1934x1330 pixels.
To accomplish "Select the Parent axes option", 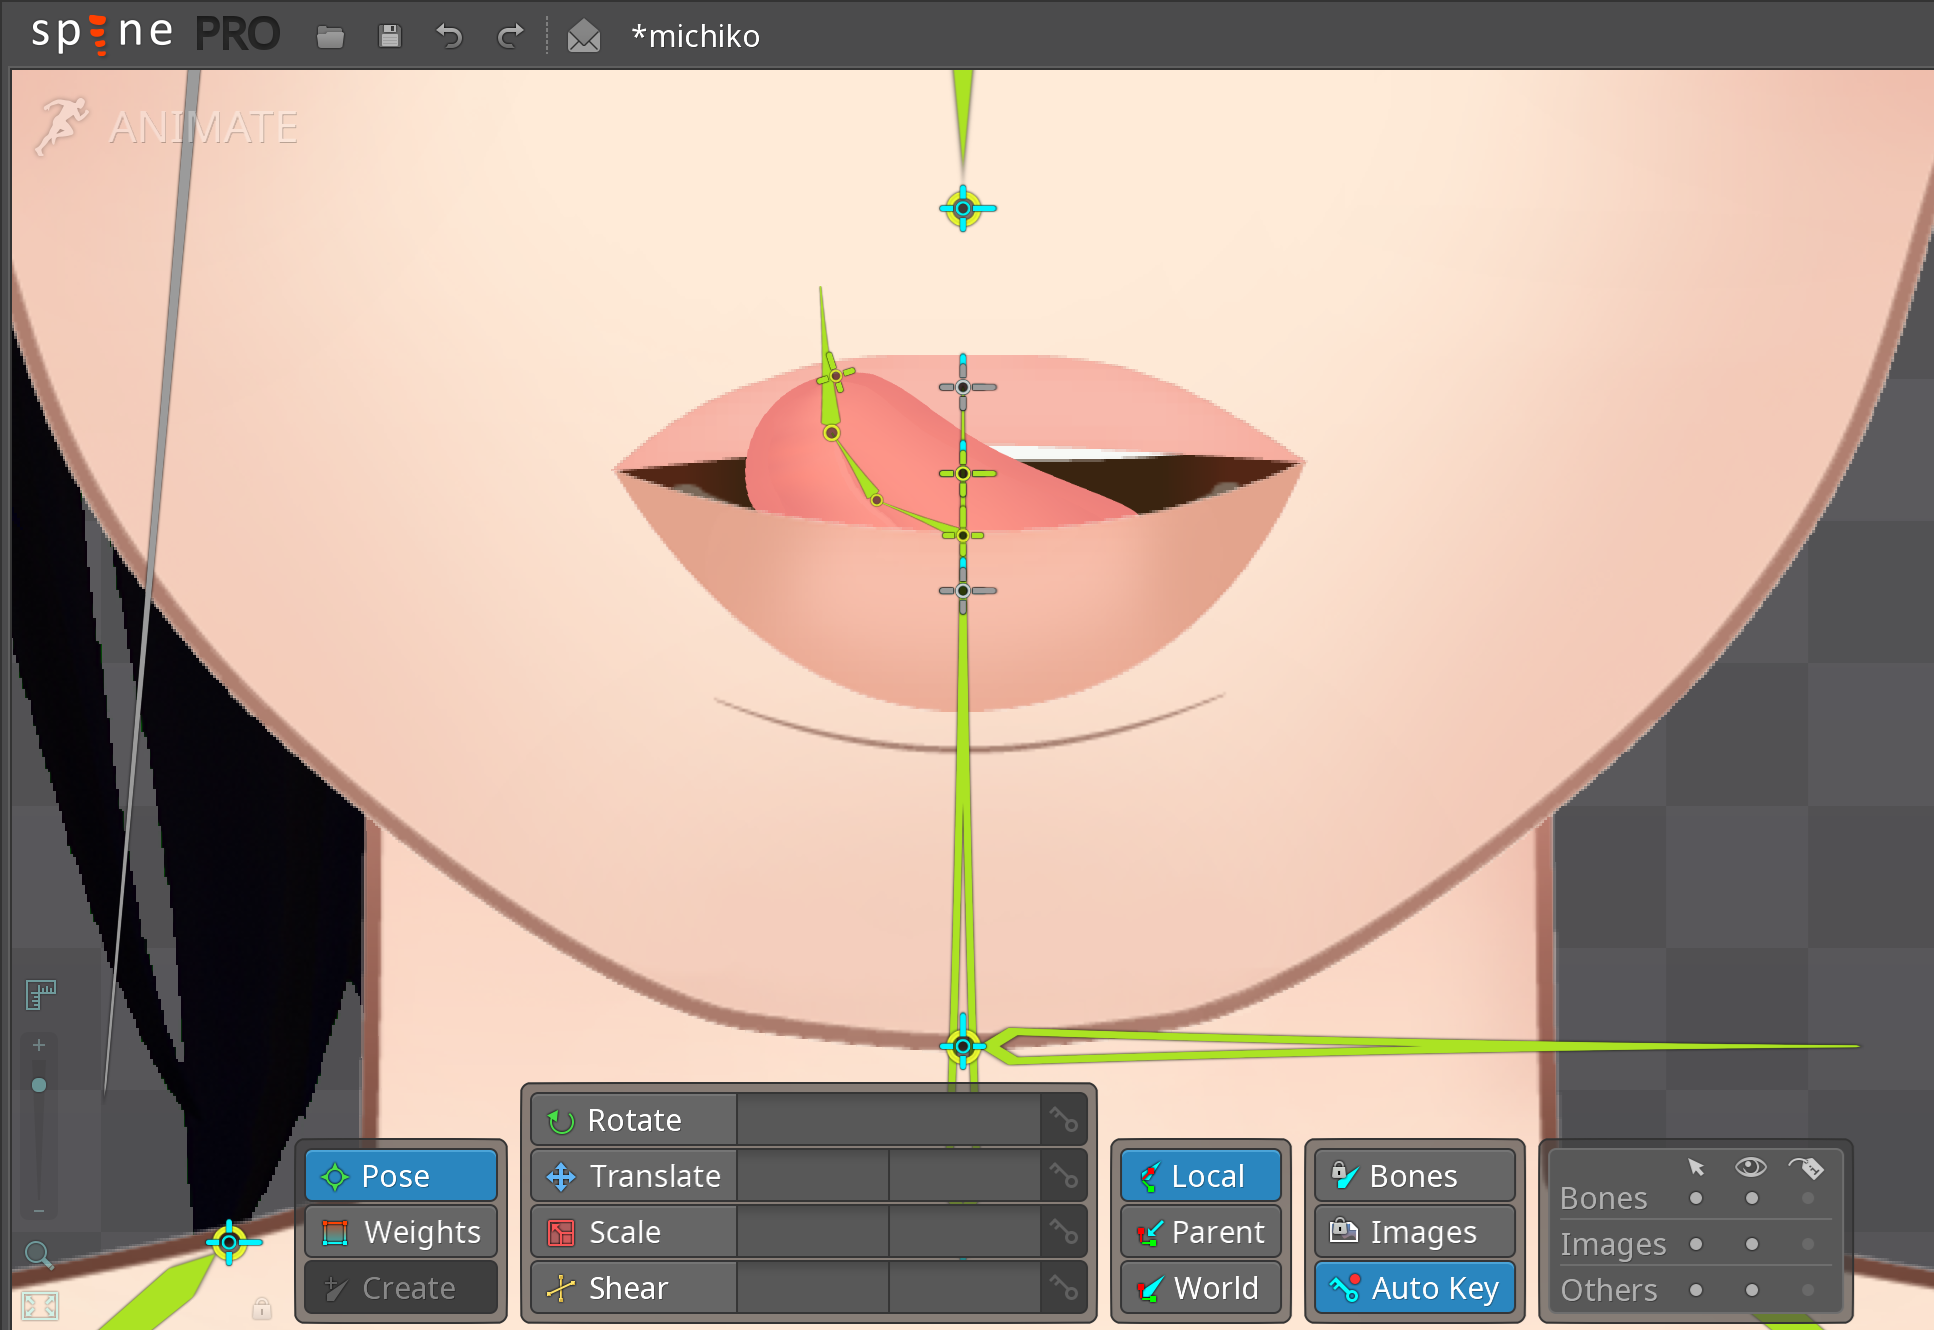I will coord(1200,1232).
